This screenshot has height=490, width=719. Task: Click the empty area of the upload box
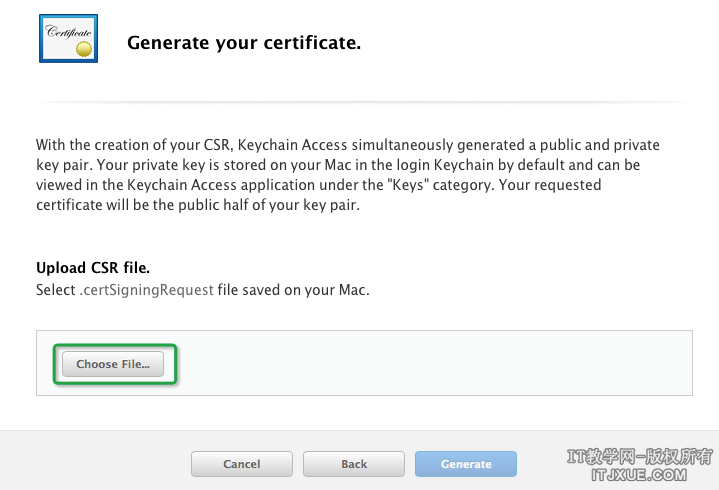click(x=430, y=364)
